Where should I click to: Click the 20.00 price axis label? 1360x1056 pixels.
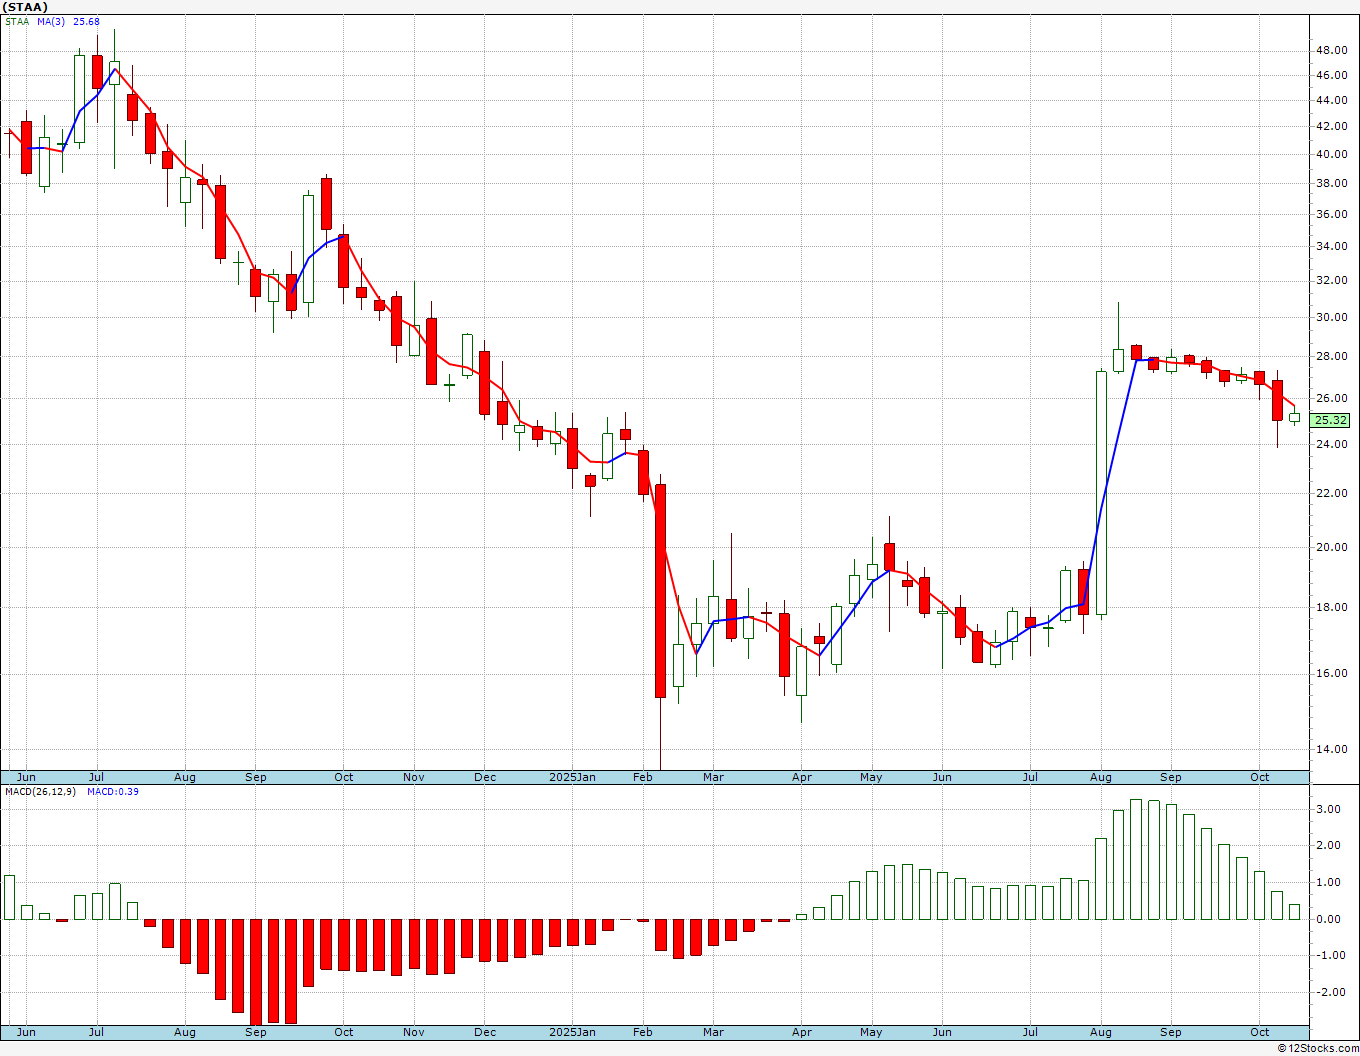click(1330, 547)
